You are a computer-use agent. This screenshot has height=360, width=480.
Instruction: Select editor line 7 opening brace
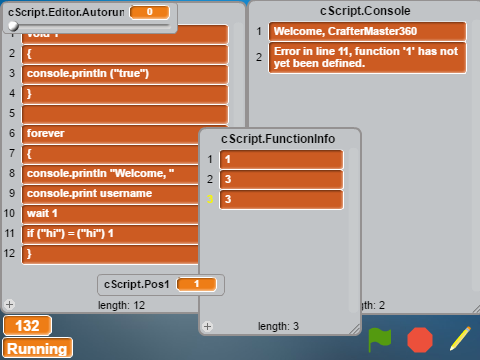110,154
